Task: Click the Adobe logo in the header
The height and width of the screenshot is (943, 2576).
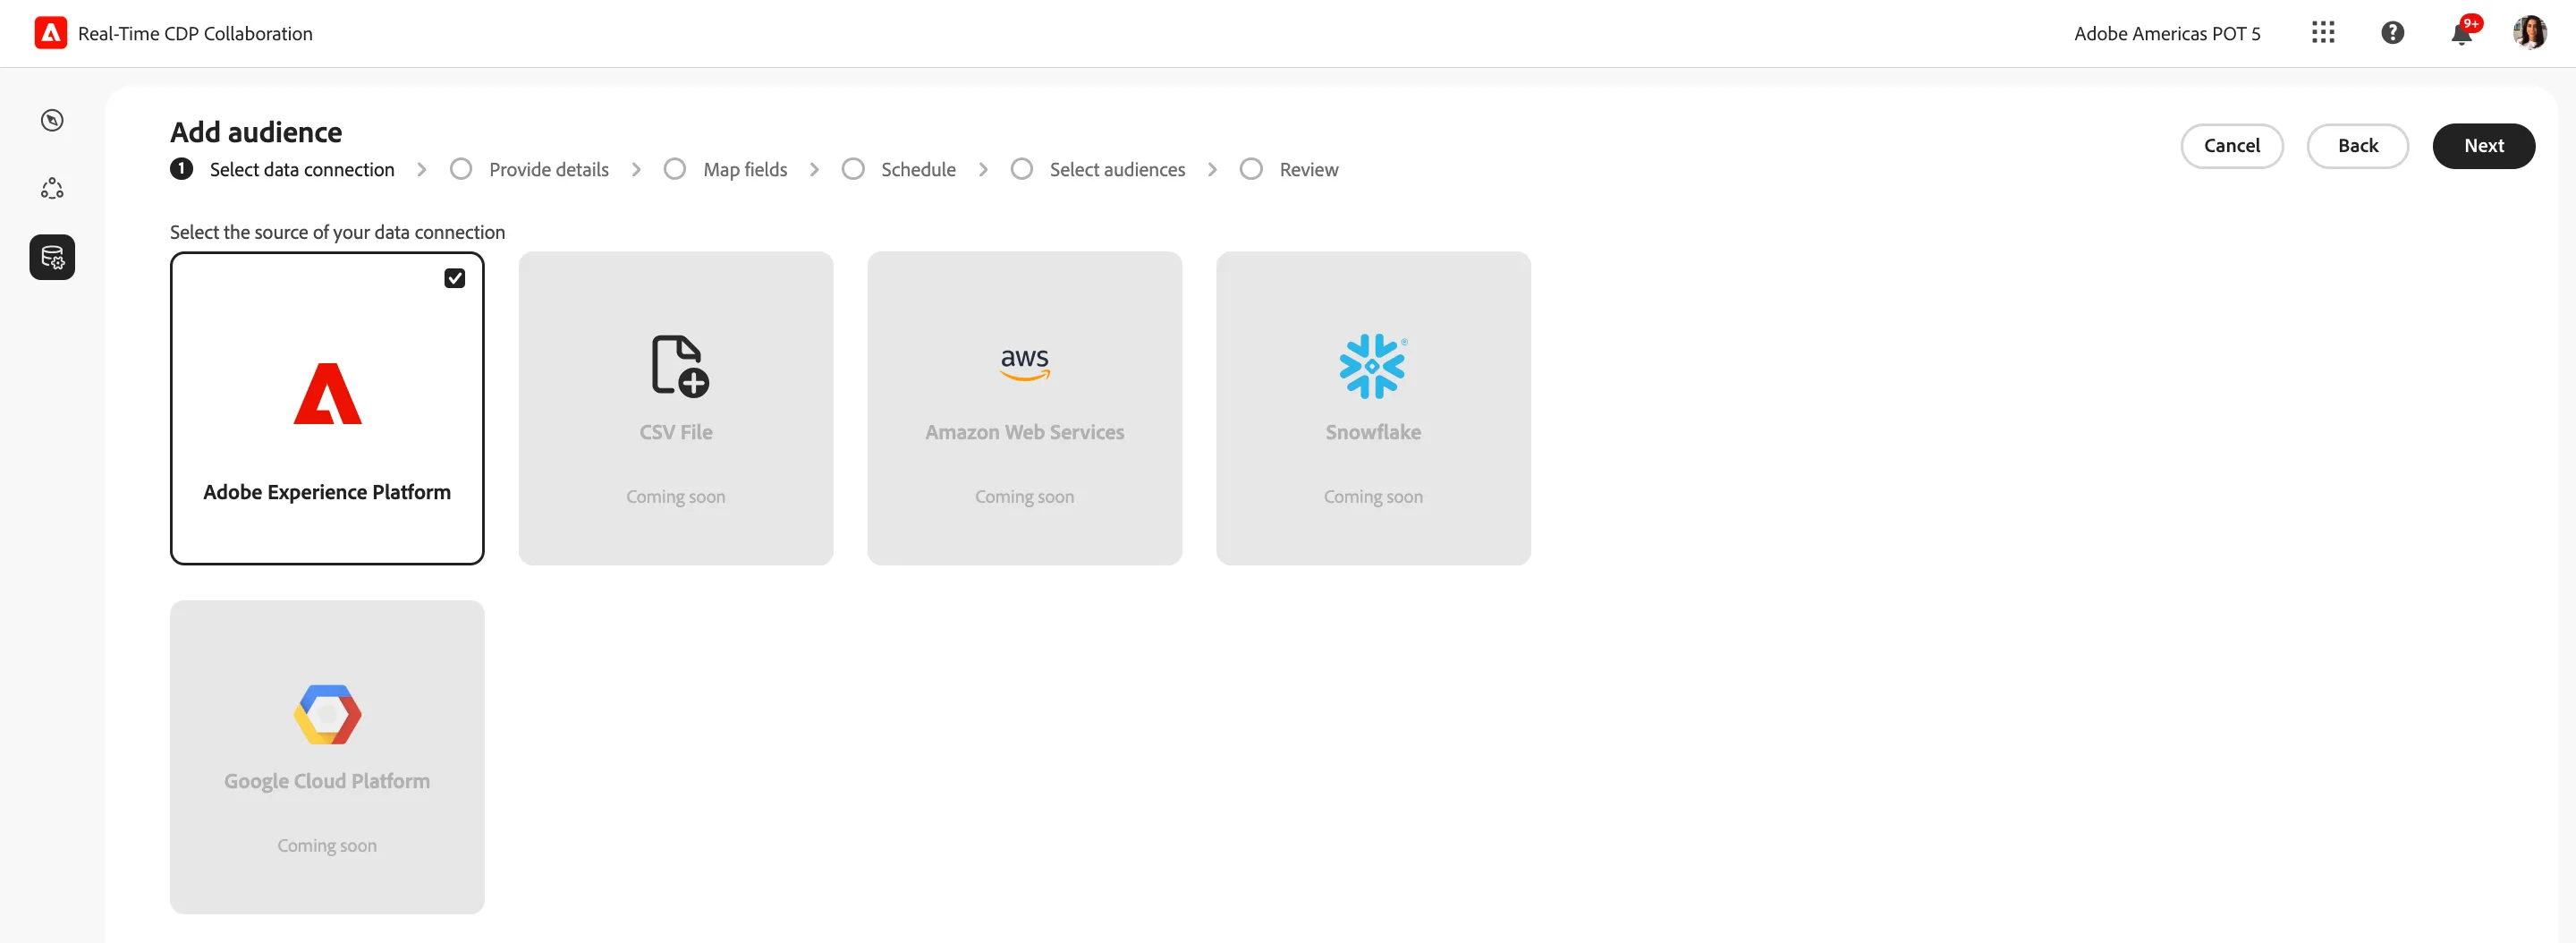Action: [x=51, y=33]
